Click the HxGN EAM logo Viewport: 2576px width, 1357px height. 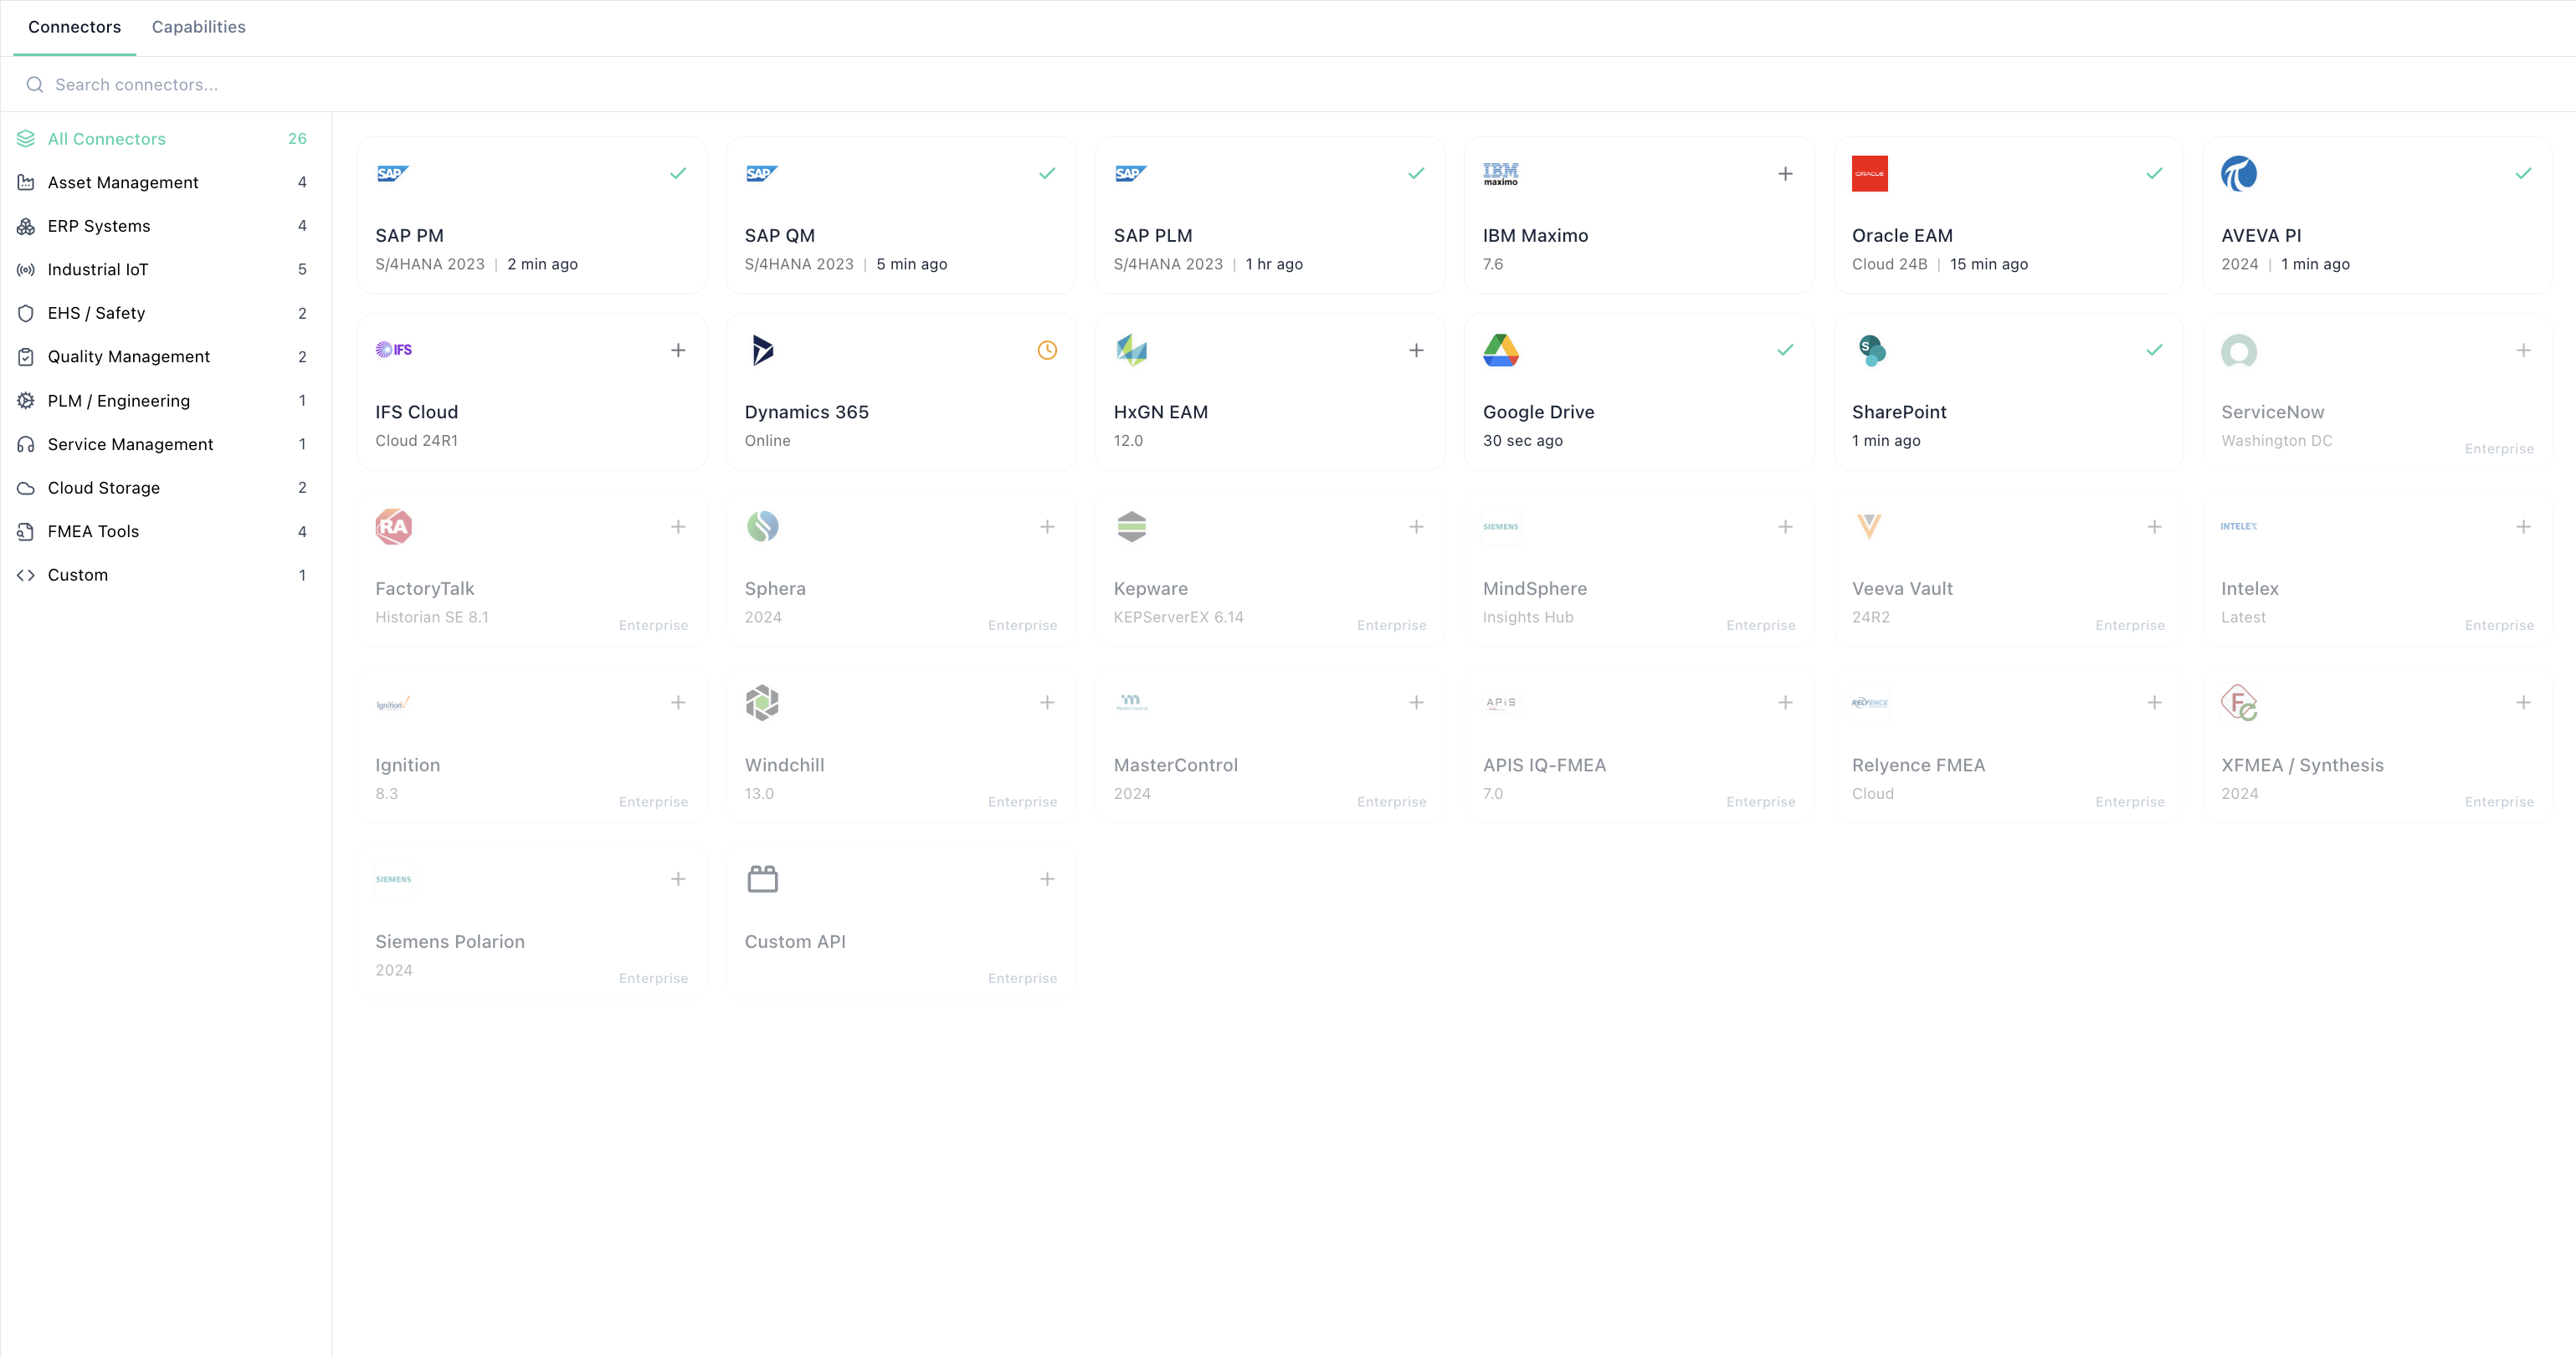pos(1131,350)
